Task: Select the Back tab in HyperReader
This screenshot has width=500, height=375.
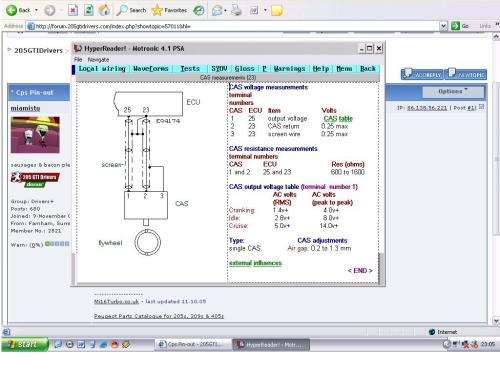Action: tap(368, 69)
